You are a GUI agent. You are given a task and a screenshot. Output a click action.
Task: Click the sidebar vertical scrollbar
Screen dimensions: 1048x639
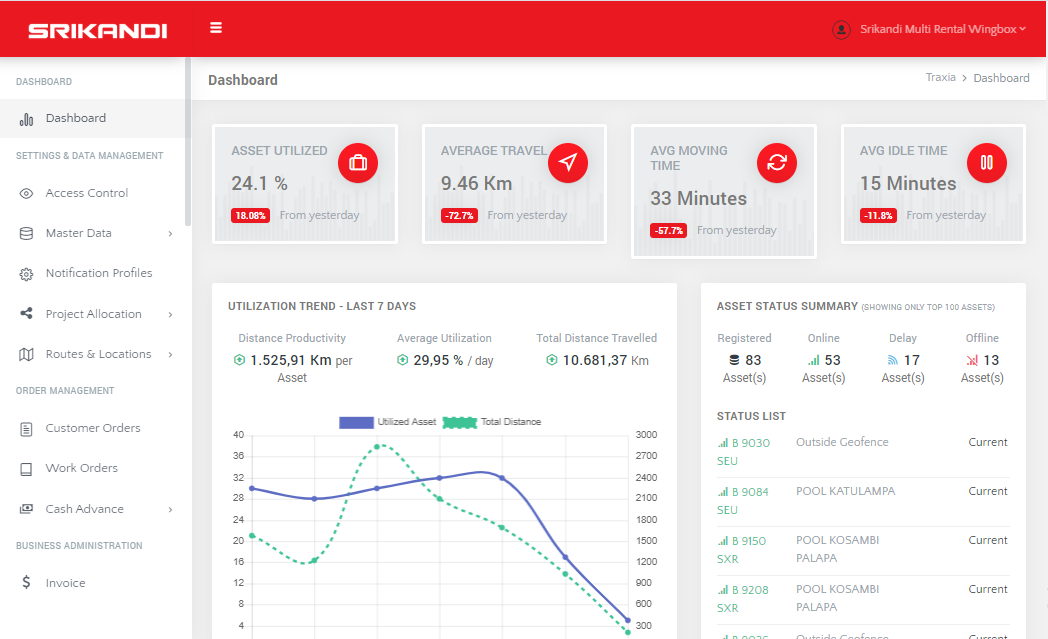[188, 140]
